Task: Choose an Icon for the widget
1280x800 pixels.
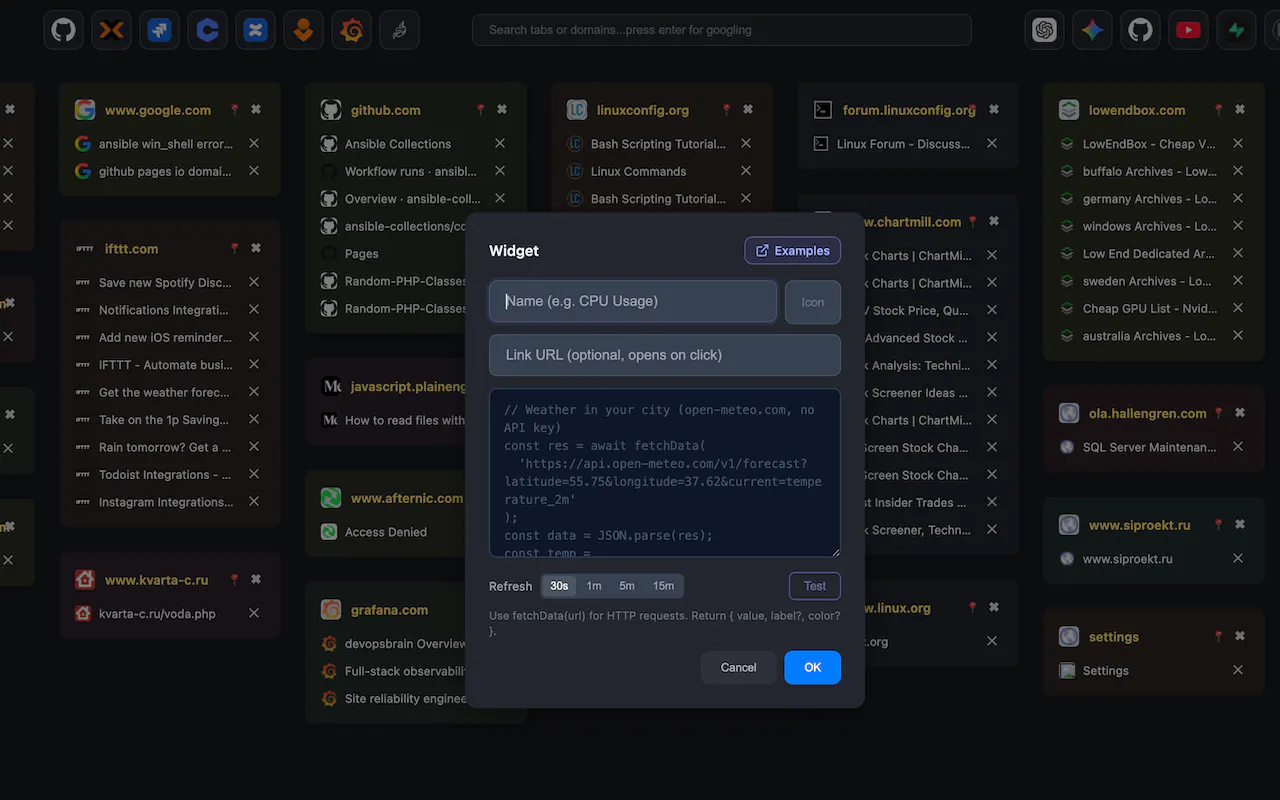Action: [813, 302]
